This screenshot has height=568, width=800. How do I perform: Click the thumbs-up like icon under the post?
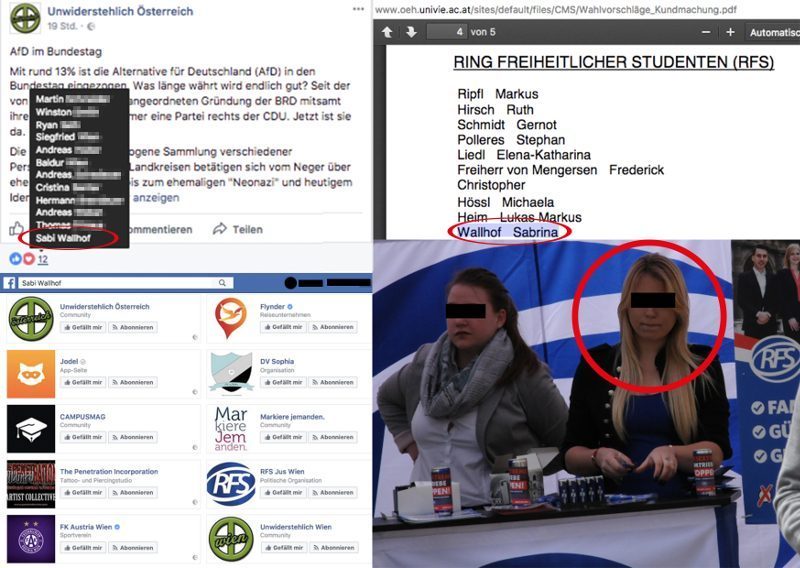16,229
